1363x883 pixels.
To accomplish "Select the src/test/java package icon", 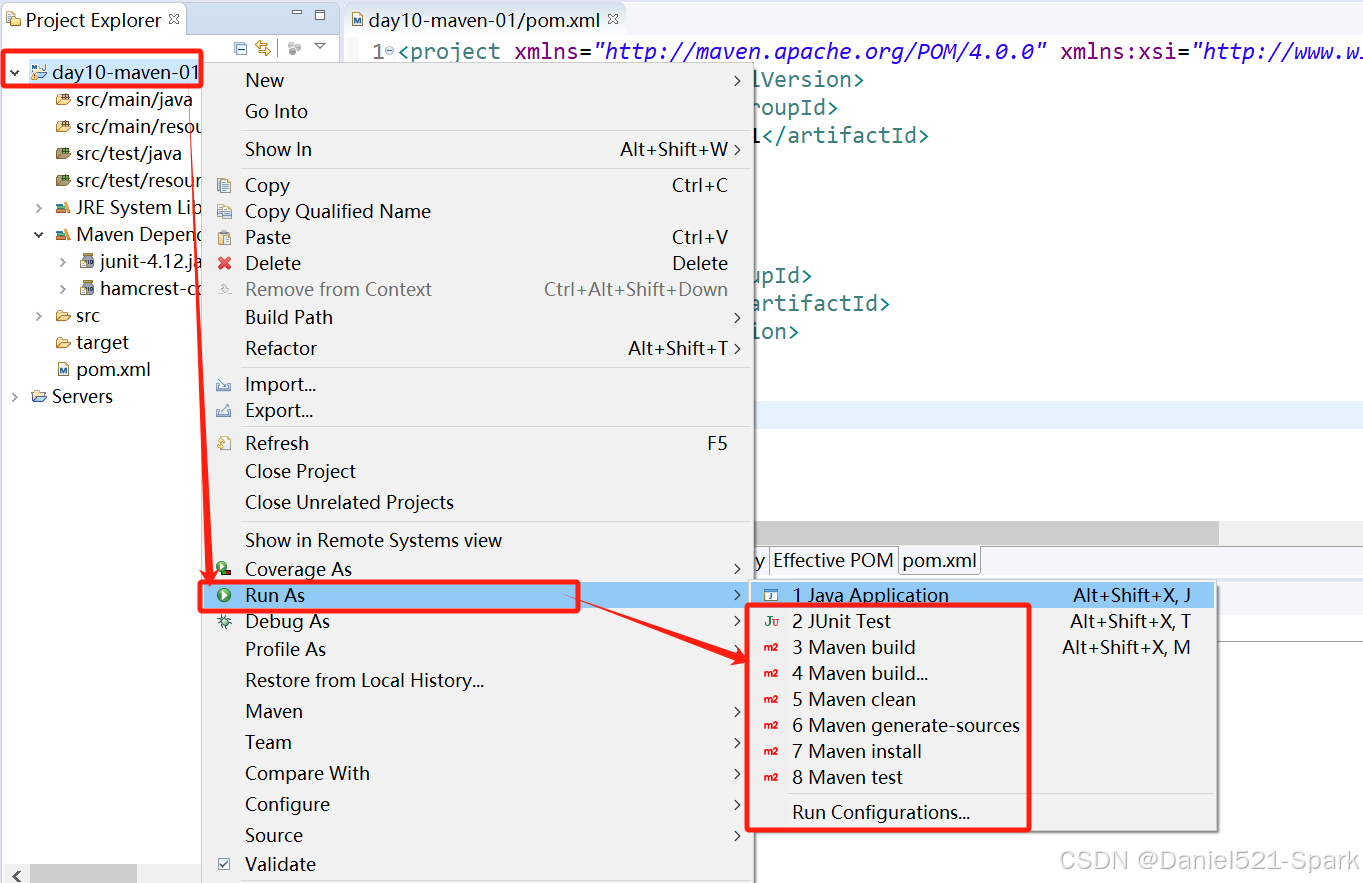I will pyautogui.click(x=63, y=154).
